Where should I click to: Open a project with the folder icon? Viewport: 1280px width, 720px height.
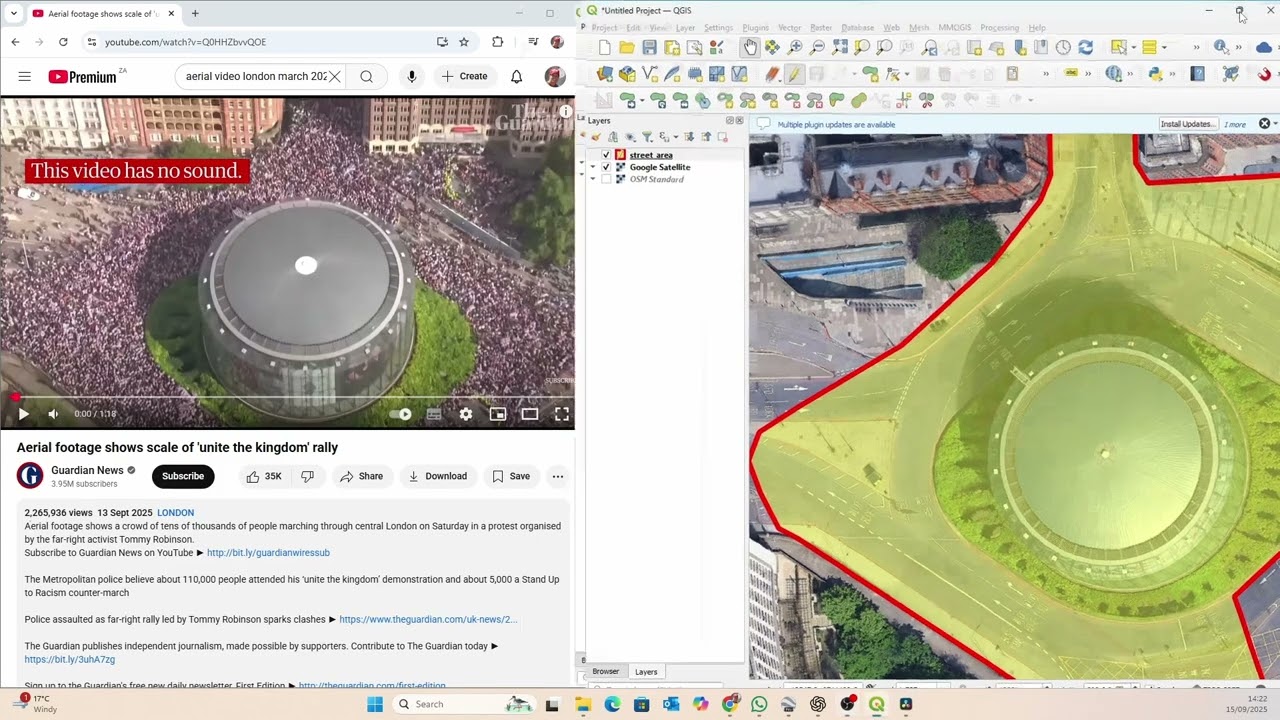pyautogui.click(x=627, y=47)
